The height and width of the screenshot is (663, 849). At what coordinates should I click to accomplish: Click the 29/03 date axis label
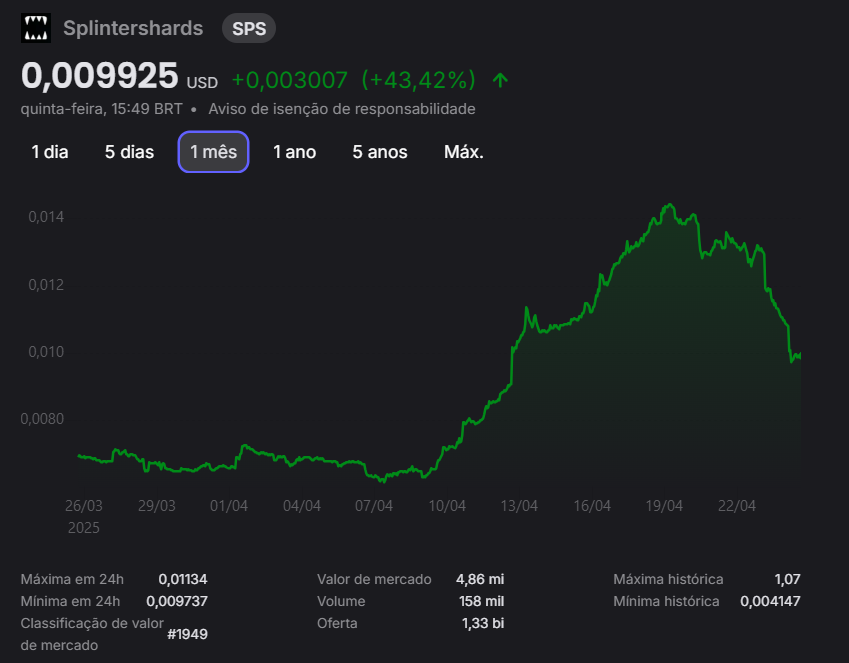click(x=157, y=506)
